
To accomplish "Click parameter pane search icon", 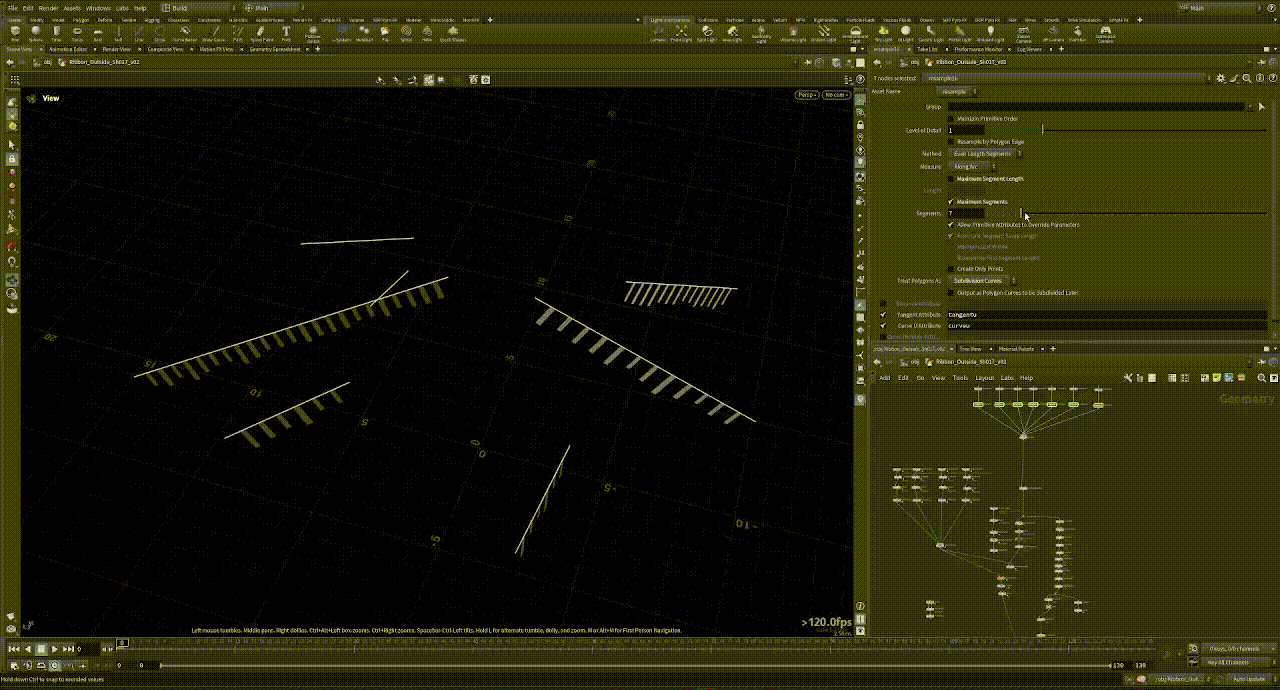I will coord(1246,78).
